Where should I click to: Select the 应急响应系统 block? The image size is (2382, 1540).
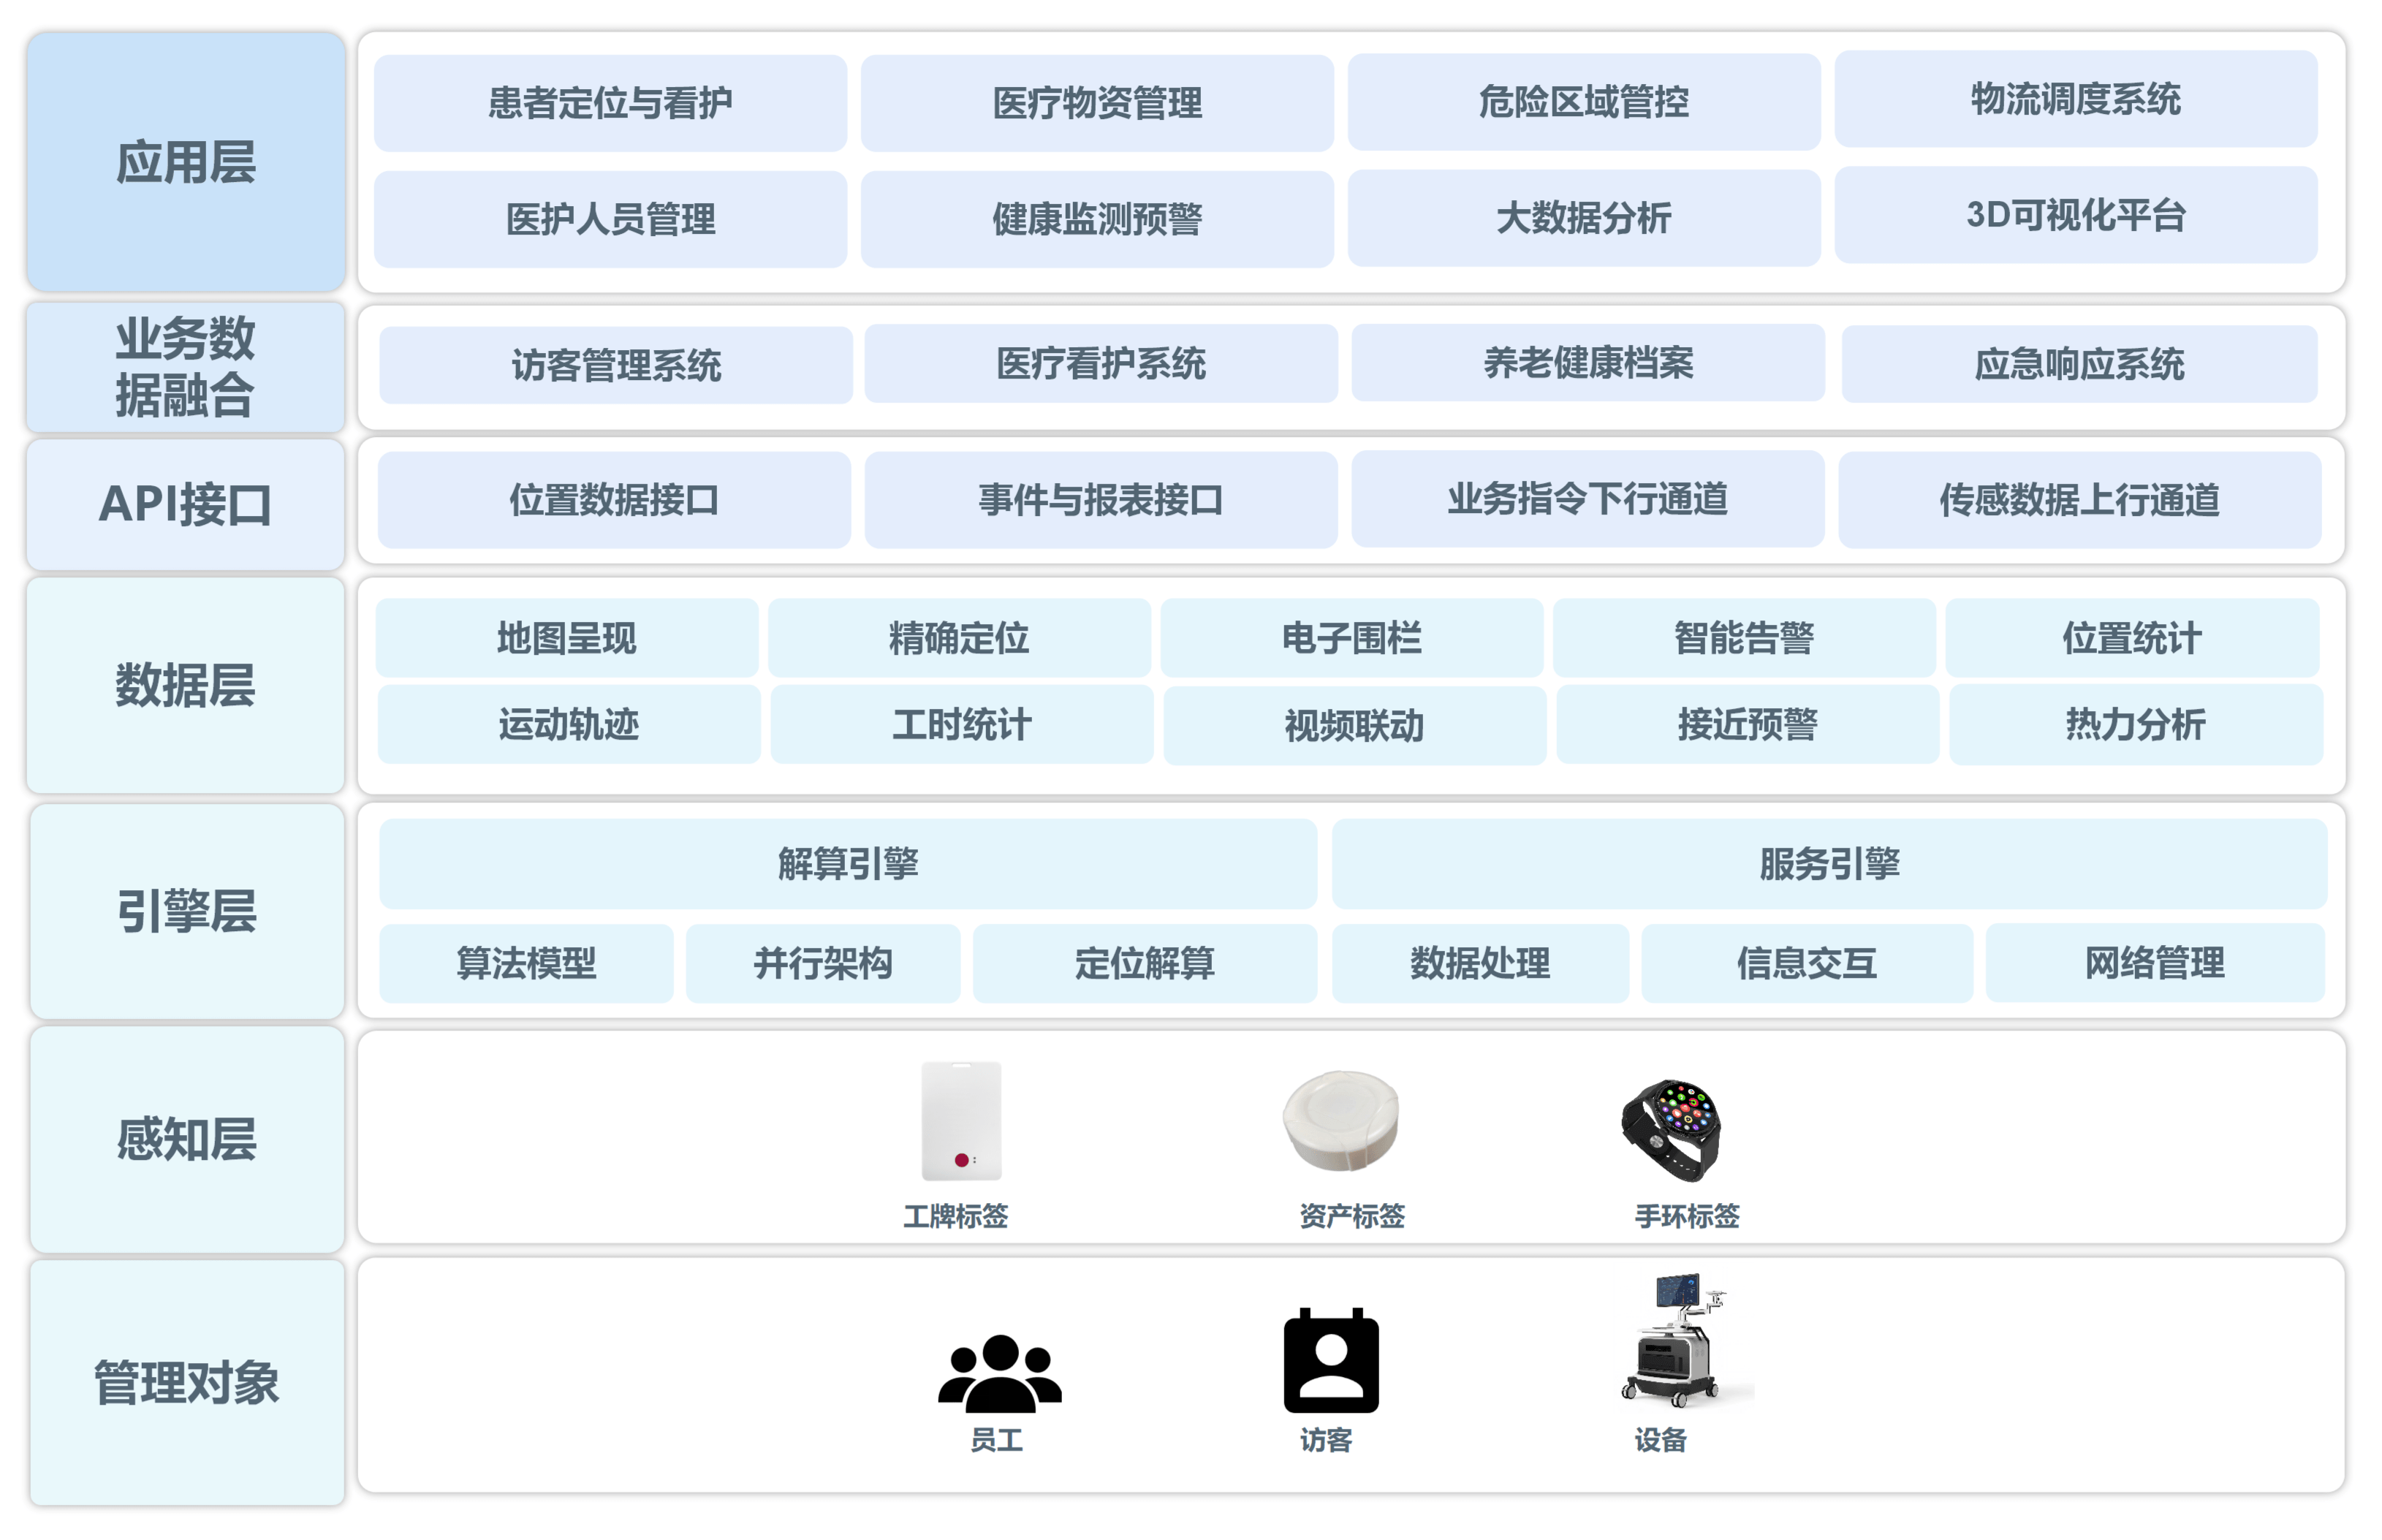(2080, 364)
